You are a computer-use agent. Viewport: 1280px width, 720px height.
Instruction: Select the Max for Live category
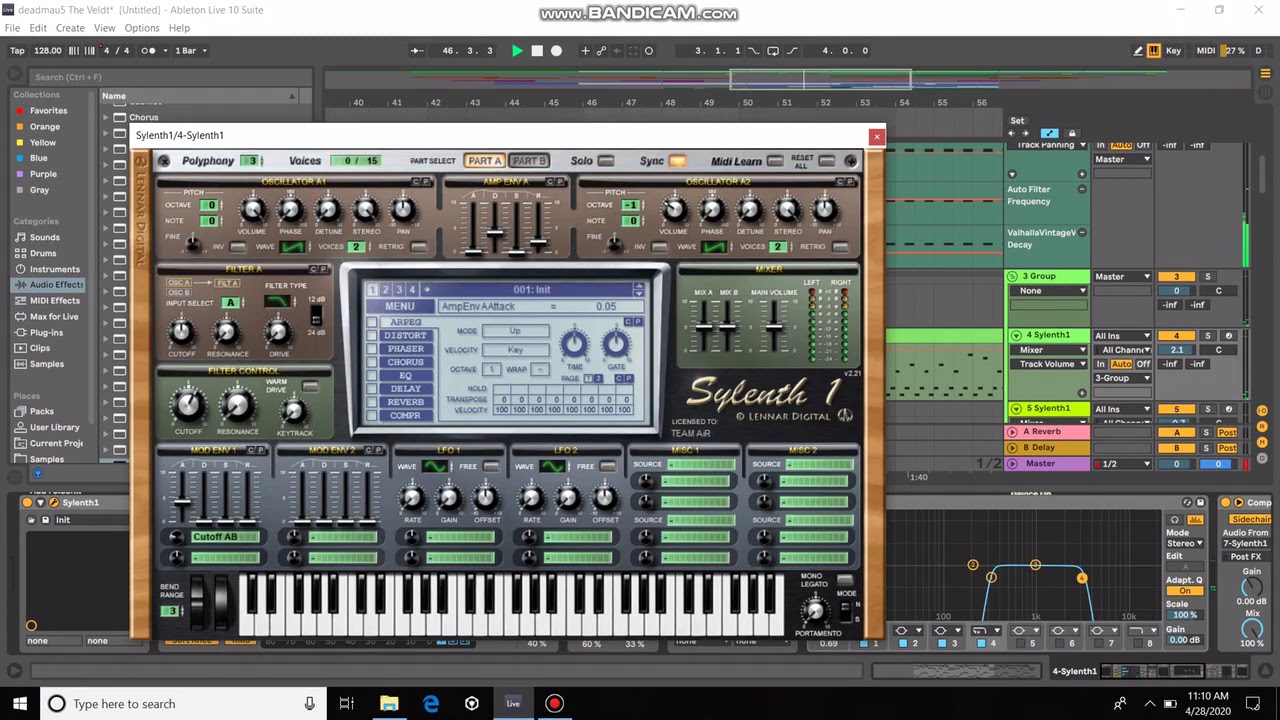(x=54, y=316)
